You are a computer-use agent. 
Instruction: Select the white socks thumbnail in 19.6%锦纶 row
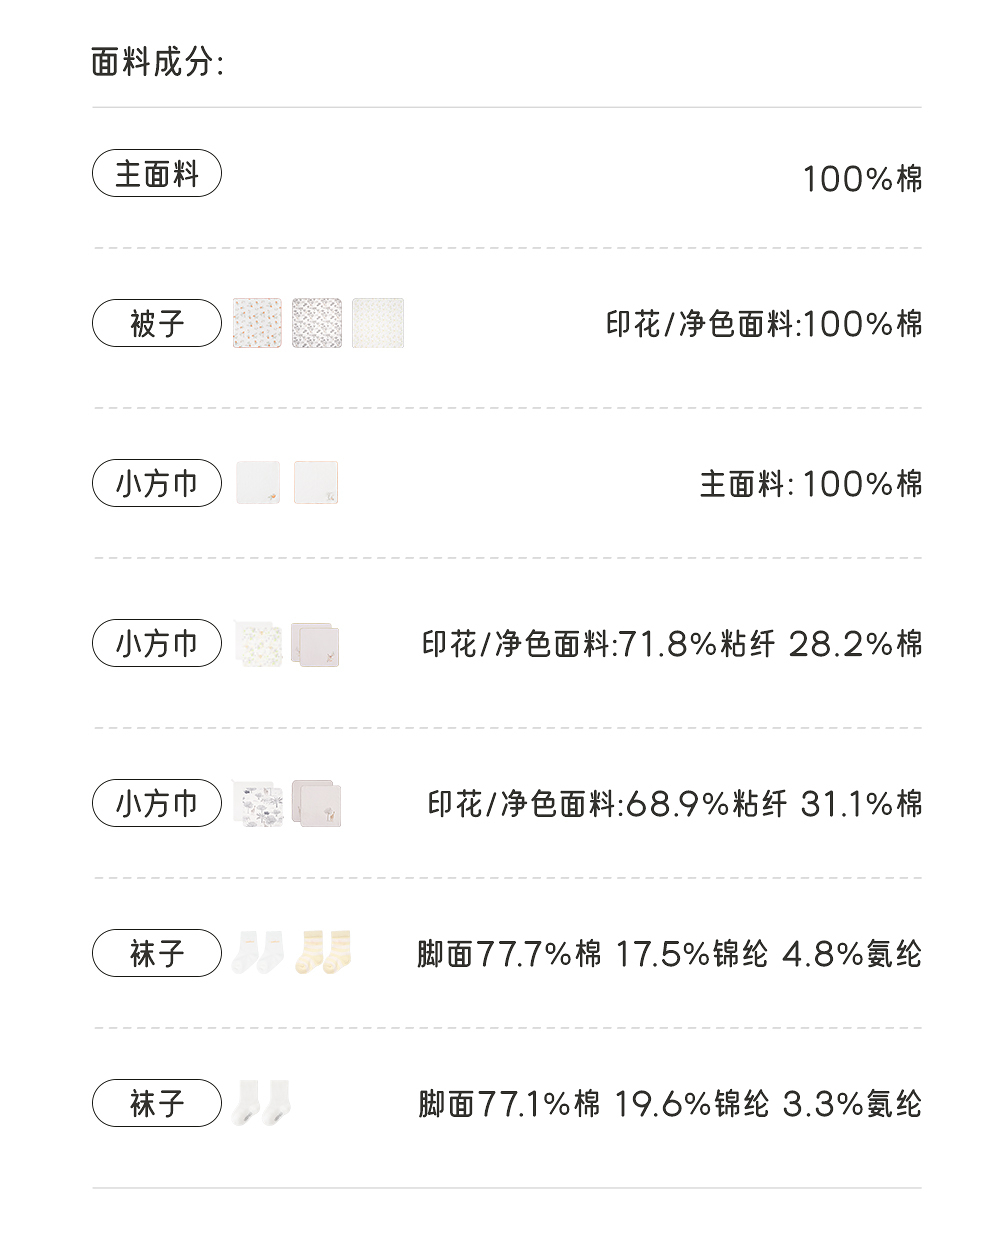coord(261,1103)
